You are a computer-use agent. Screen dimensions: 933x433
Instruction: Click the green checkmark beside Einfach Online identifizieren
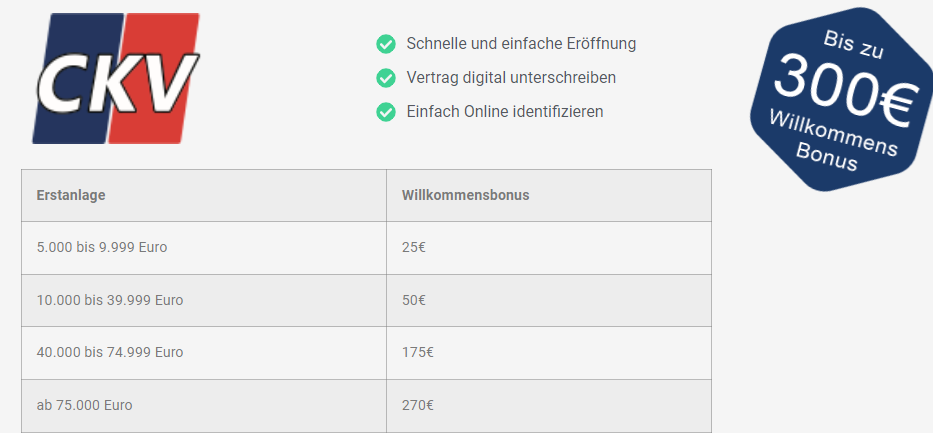coord(386,112)
